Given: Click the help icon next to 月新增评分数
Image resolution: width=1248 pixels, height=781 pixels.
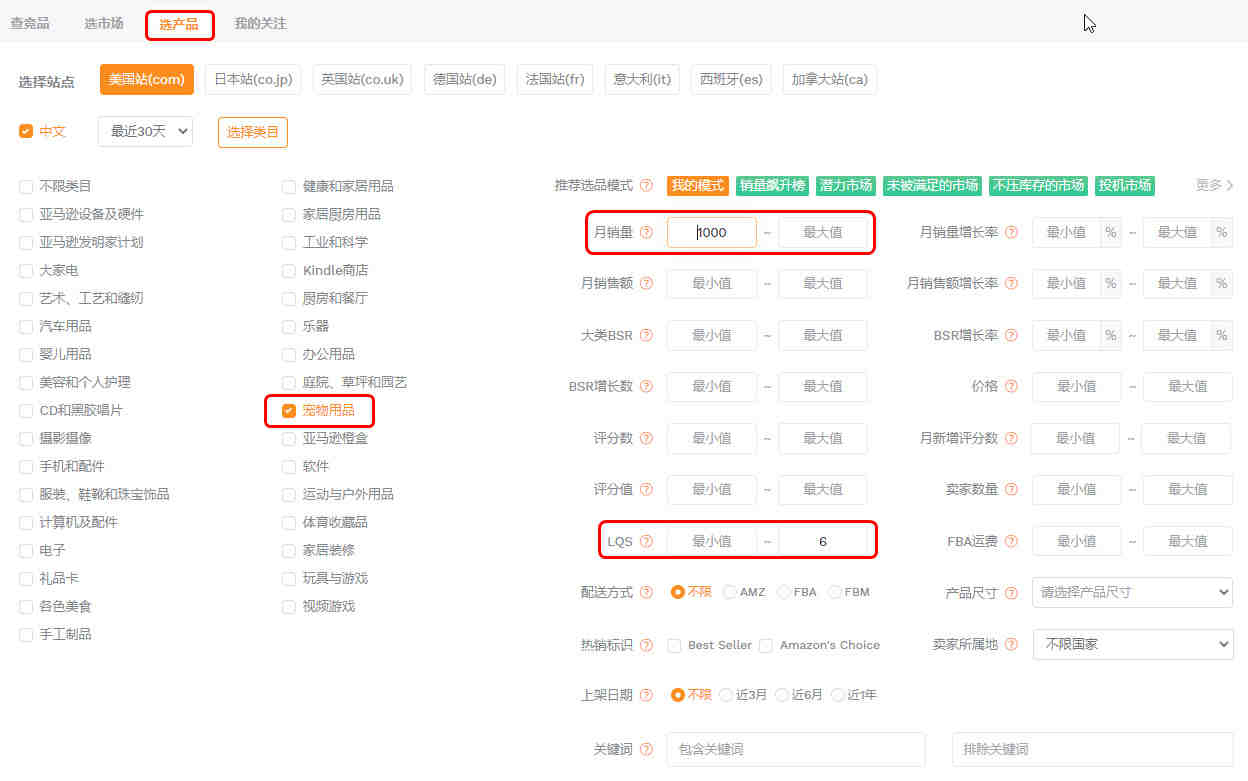Looking at the screenshot, I should pyautogui.click(x=1011, y=438).
